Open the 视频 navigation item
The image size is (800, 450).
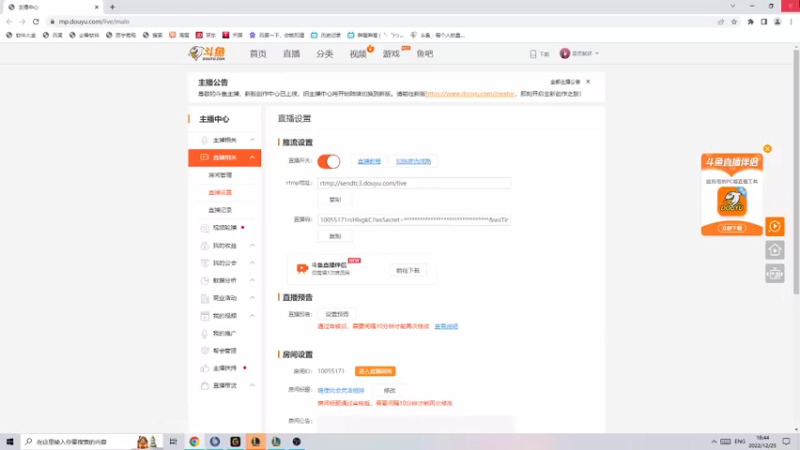coord(358,54)
